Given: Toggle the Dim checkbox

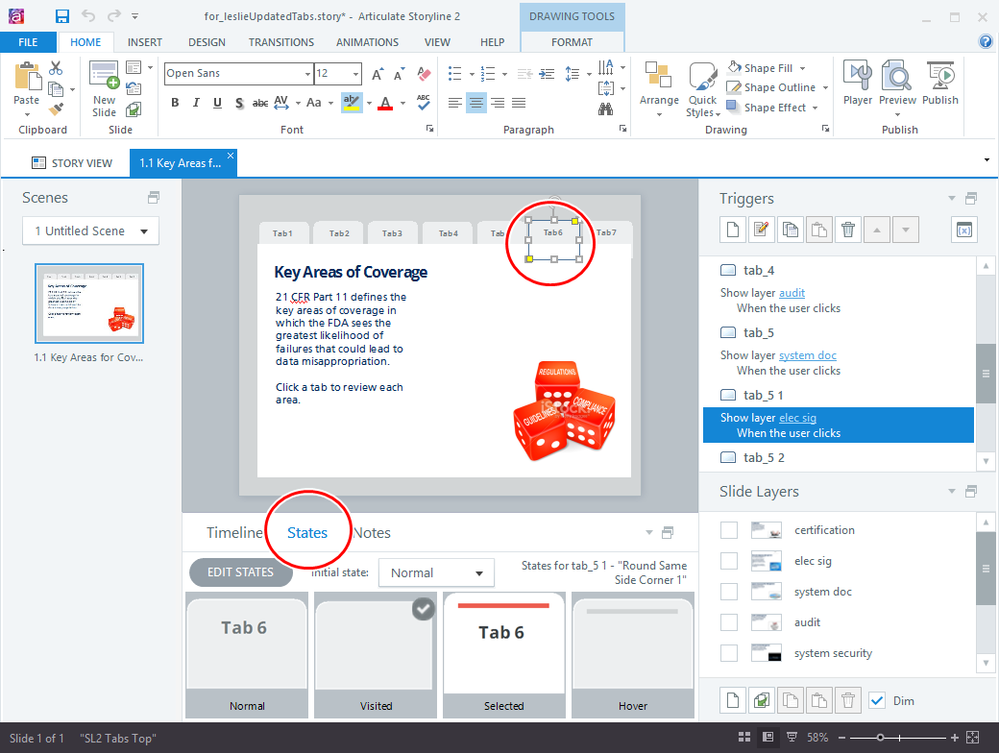Looking at the screenshot, I should [x=877, y=700].
